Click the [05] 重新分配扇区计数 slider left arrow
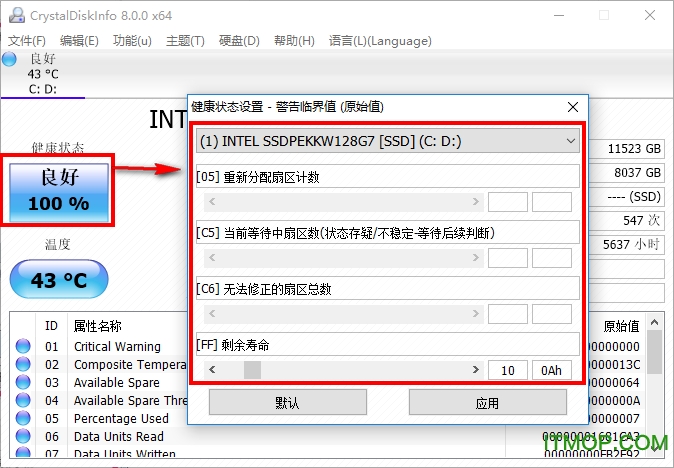674x468 pixels. (212, 202)
